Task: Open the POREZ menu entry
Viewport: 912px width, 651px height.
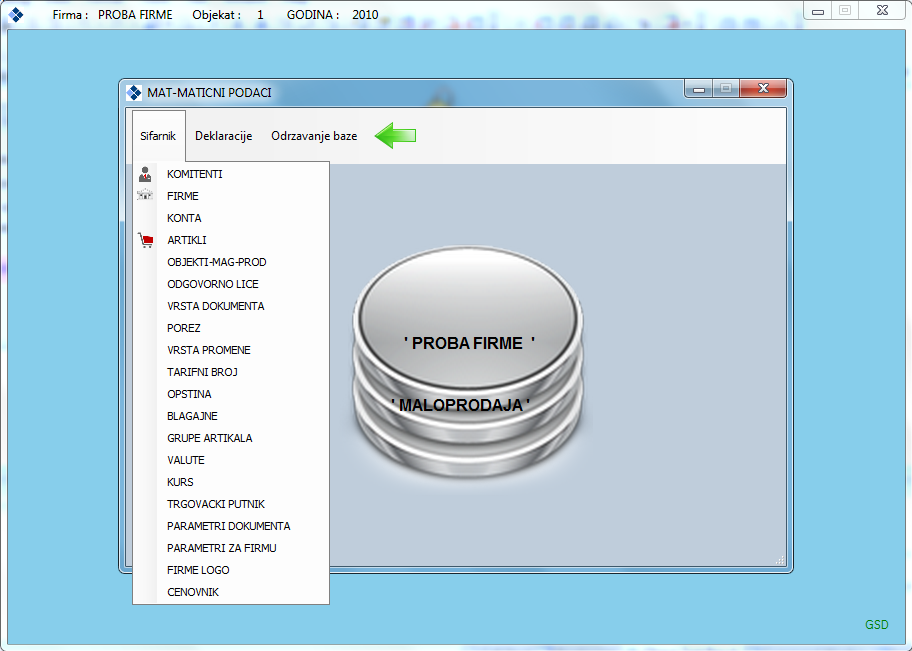Action: [x=184, y=328]
